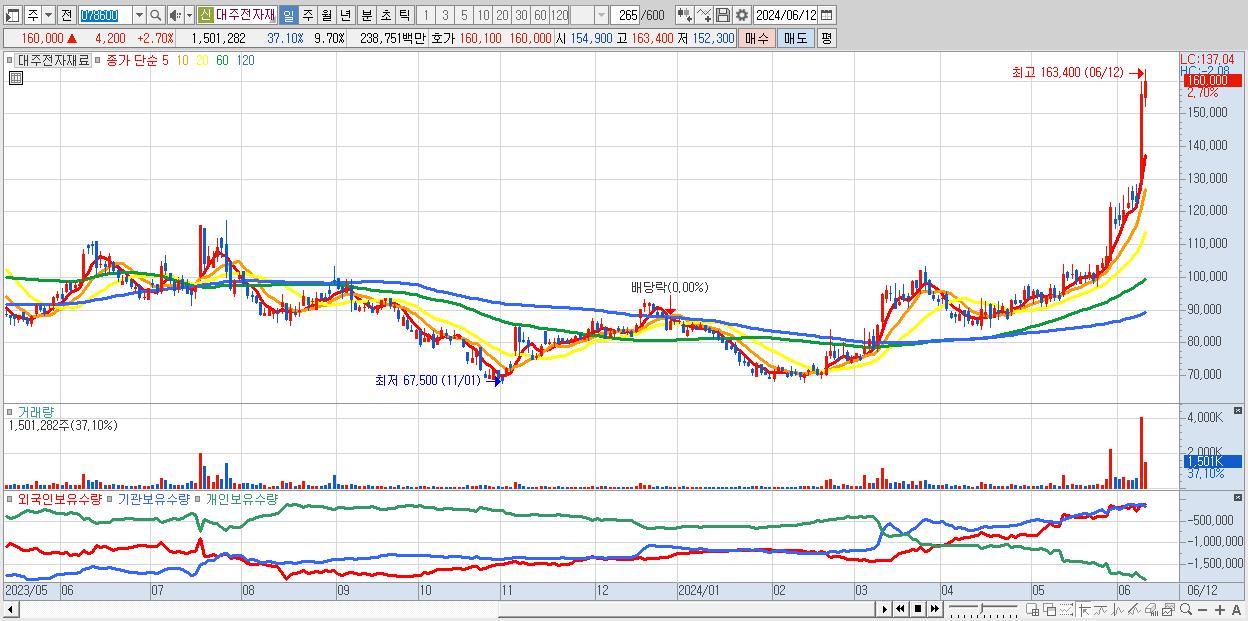Play the chart replay forward
Screen dimensions: 1248x621
(885, 609)
